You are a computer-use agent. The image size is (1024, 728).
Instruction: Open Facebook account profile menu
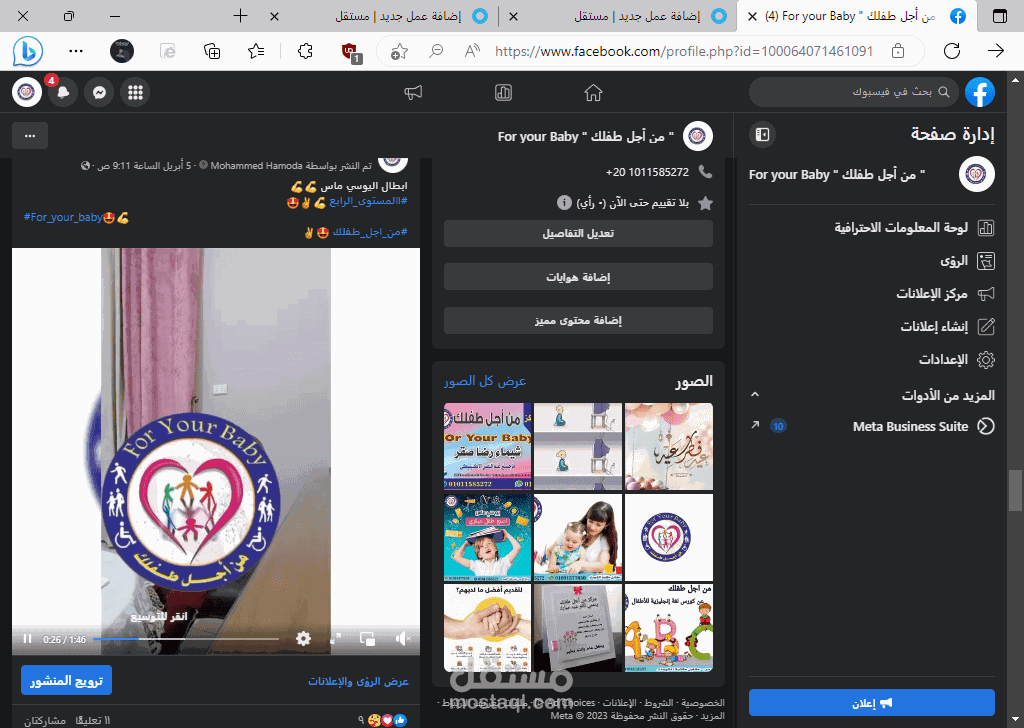pos(27,93)
